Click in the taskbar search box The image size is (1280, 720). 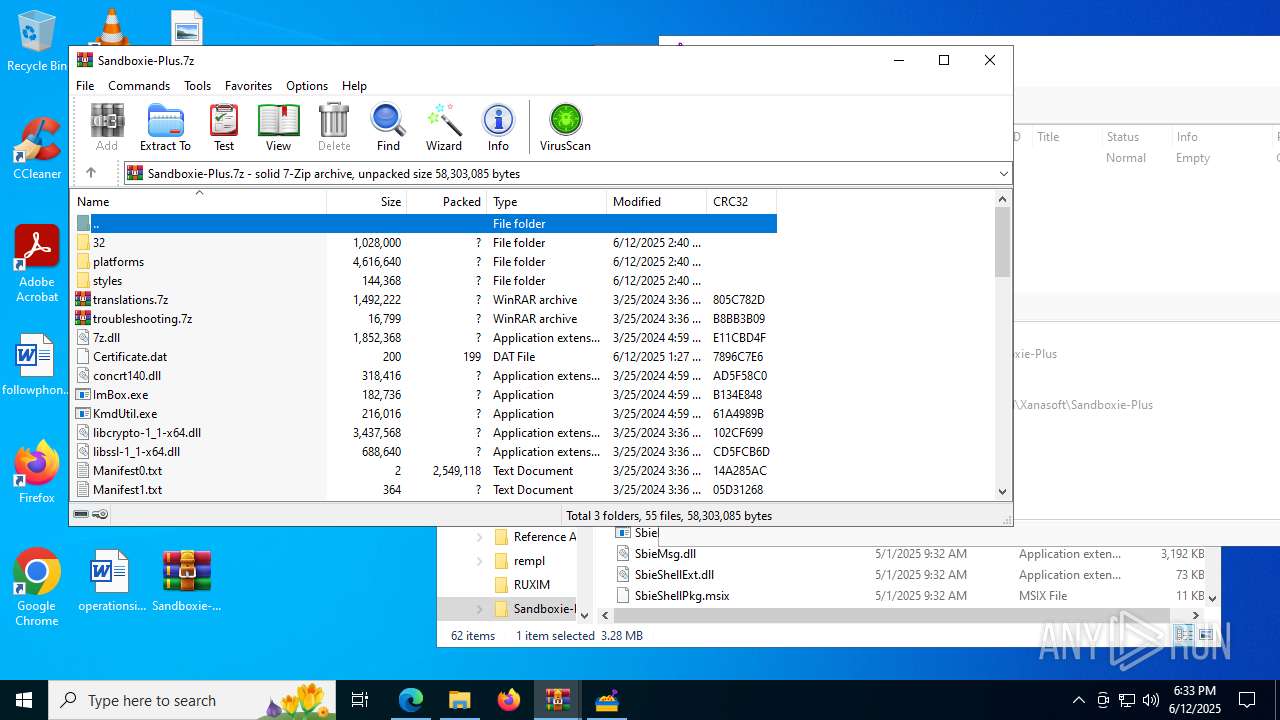(x=194, y=700)
